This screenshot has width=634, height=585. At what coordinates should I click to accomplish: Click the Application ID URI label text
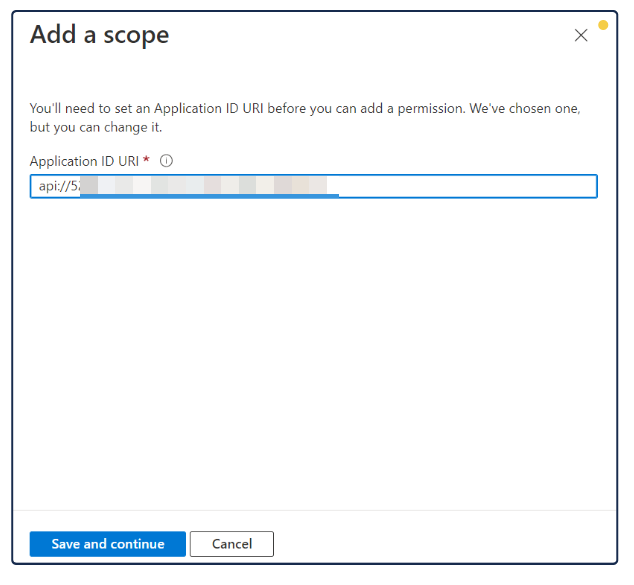[x=84, y=161]
